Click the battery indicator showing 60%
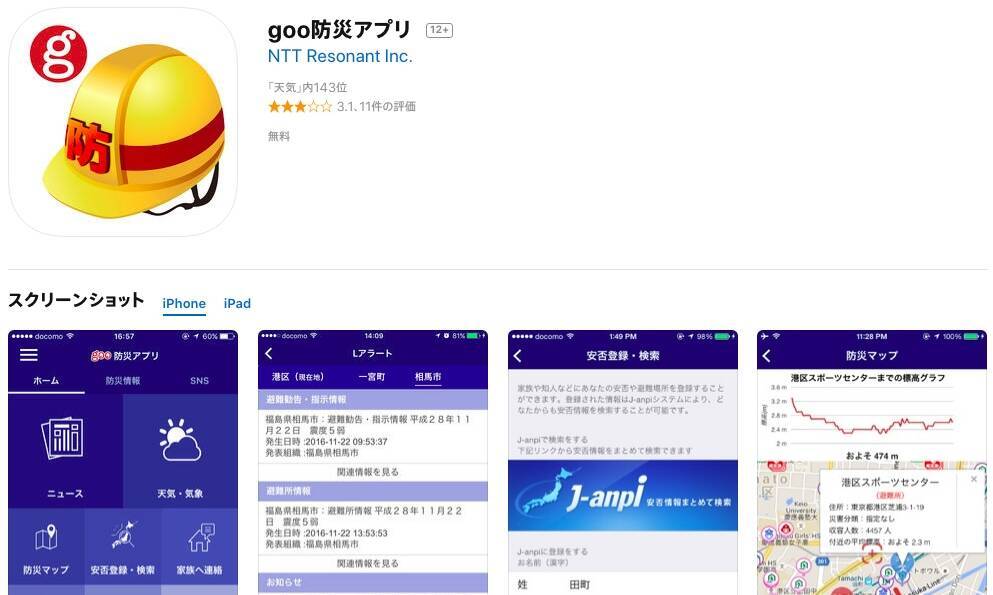 point(219,336)
